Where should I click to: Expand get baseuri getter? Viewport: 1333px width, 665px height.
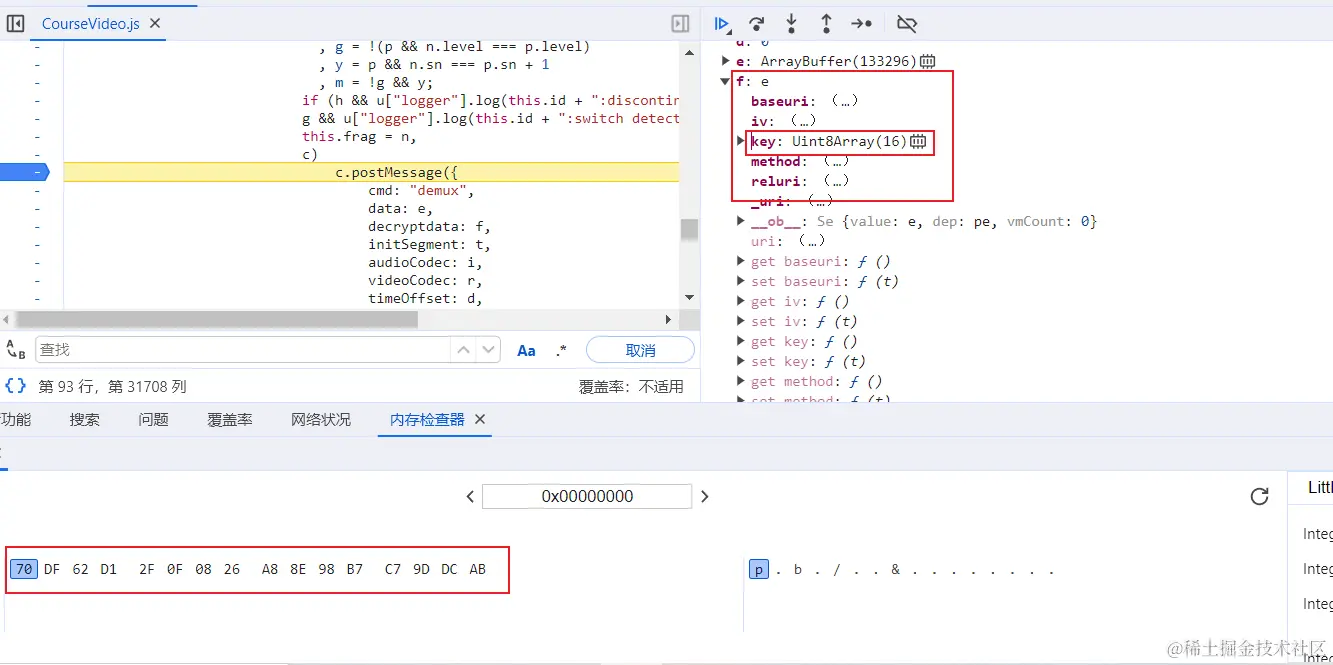click(741, 261)
